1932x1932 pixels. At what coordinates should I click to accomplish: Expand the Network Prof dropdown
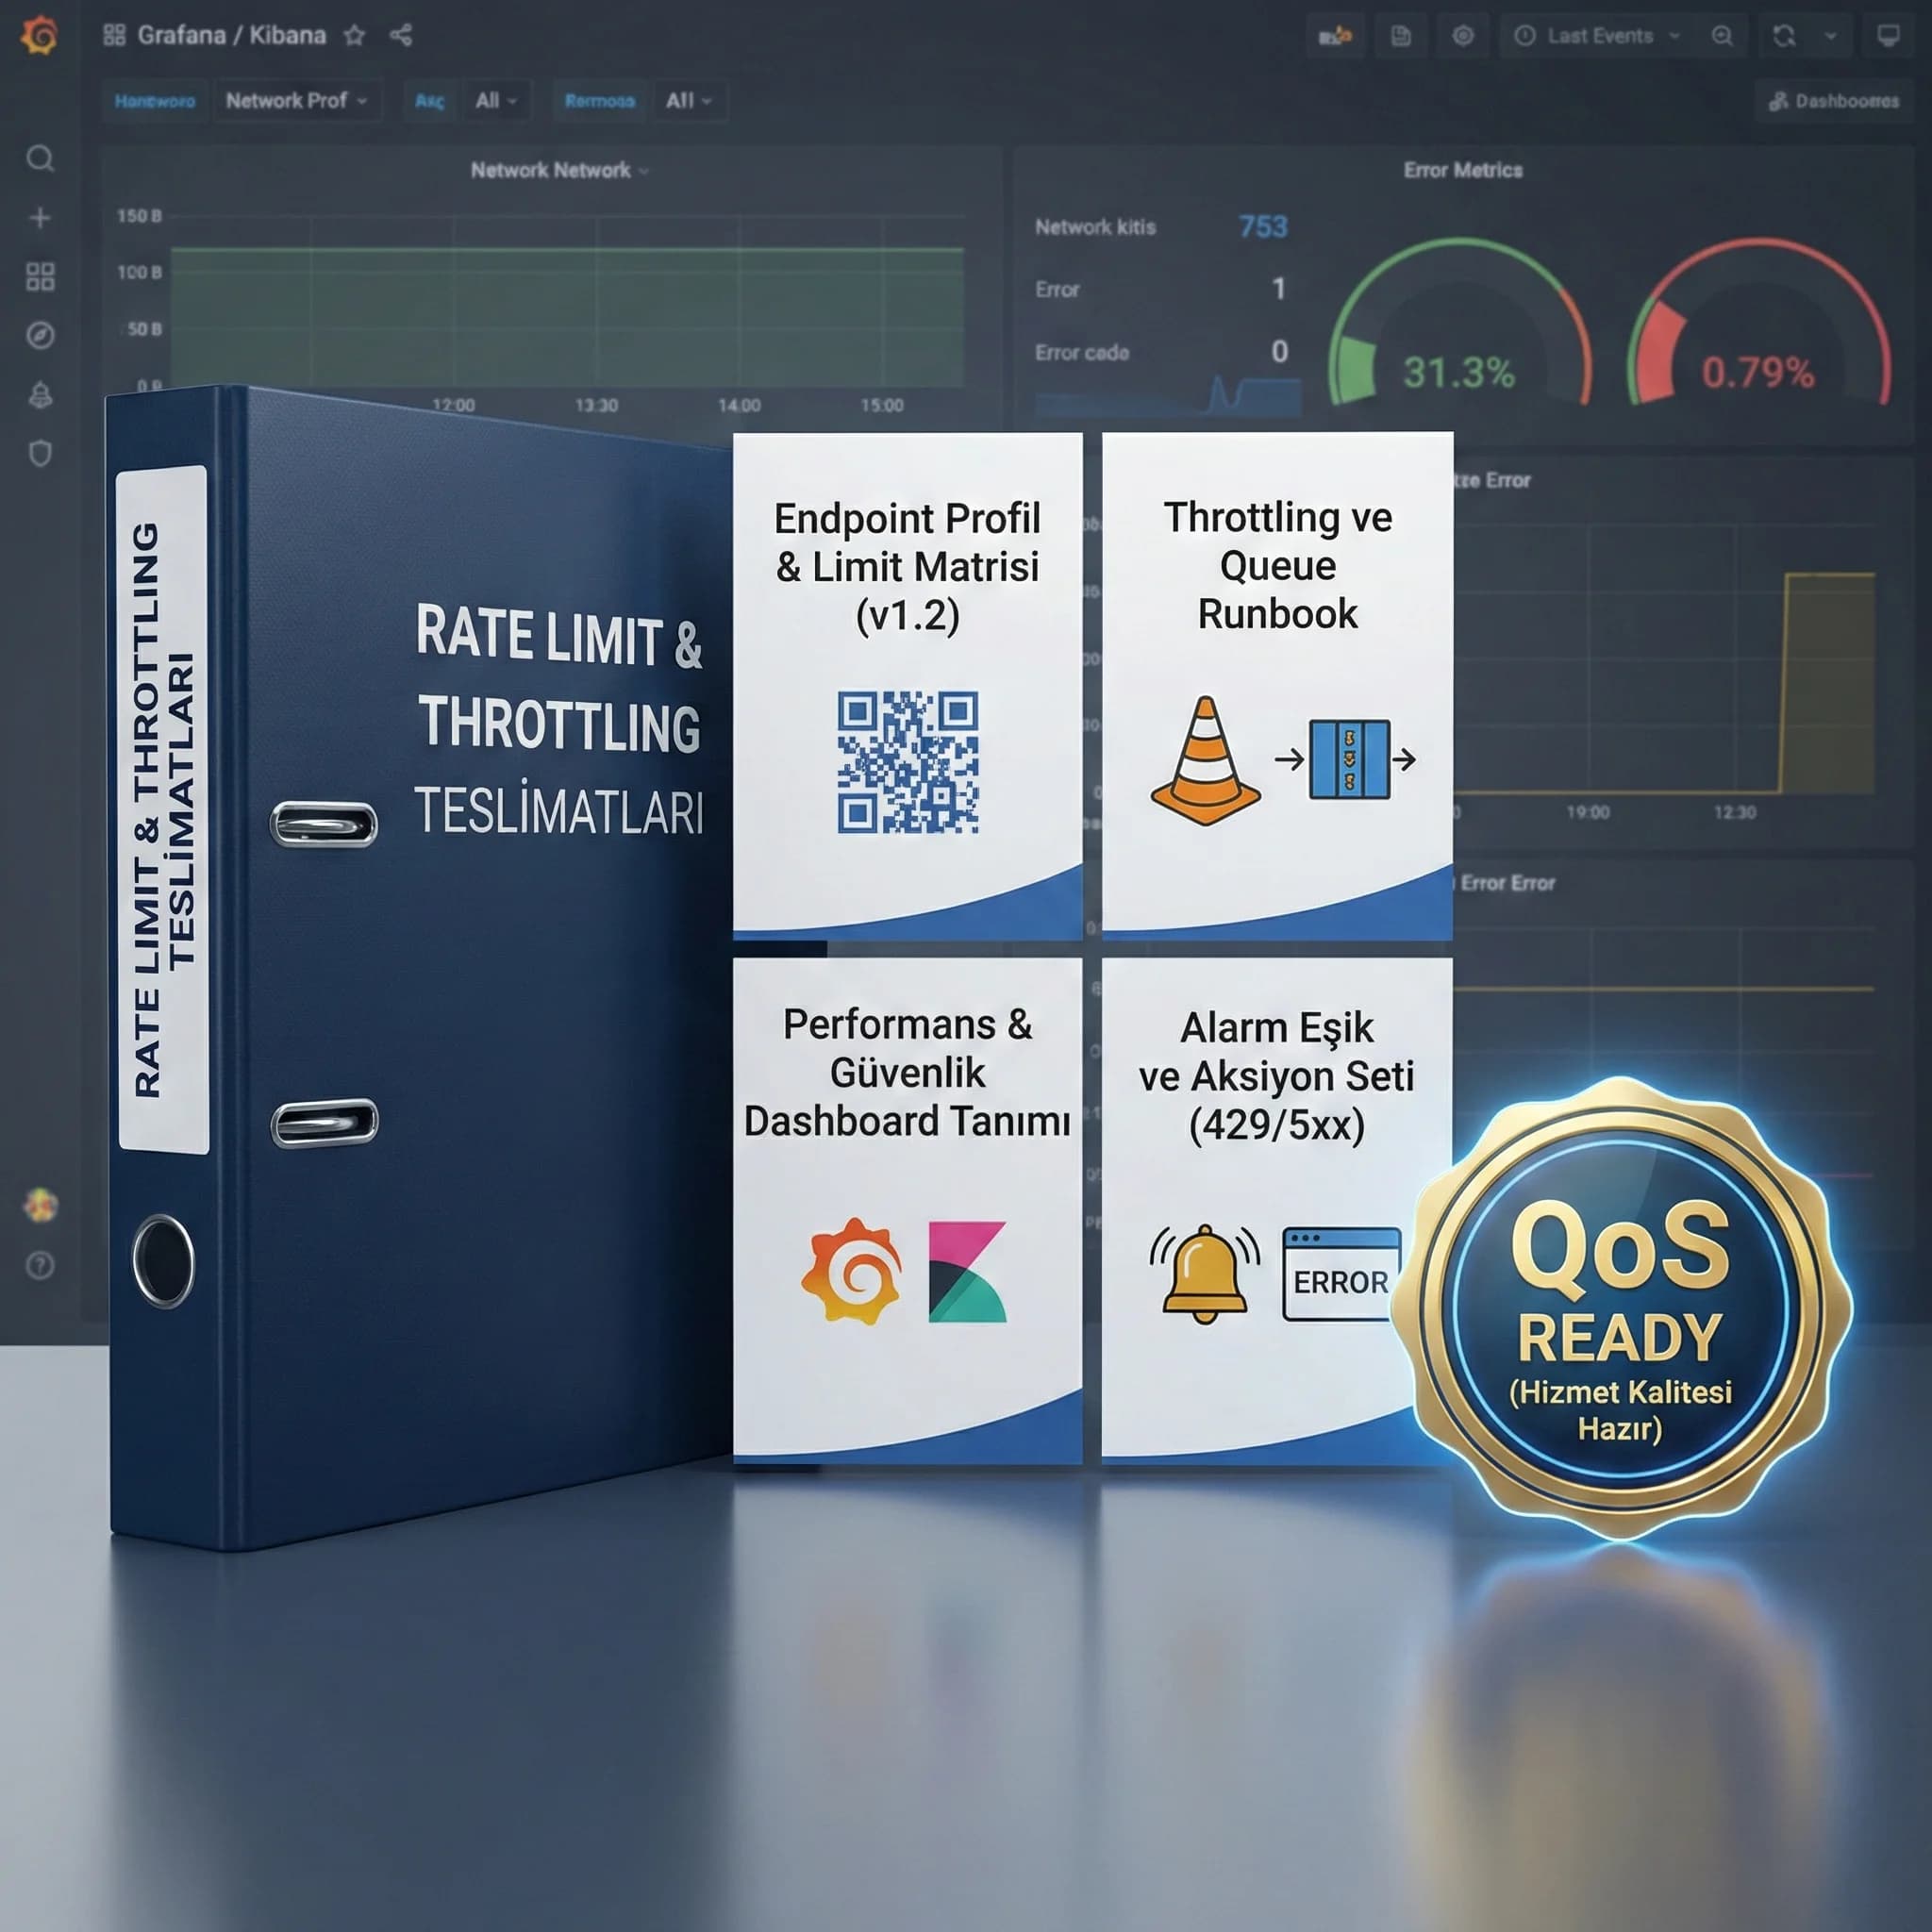coord(296,101)
